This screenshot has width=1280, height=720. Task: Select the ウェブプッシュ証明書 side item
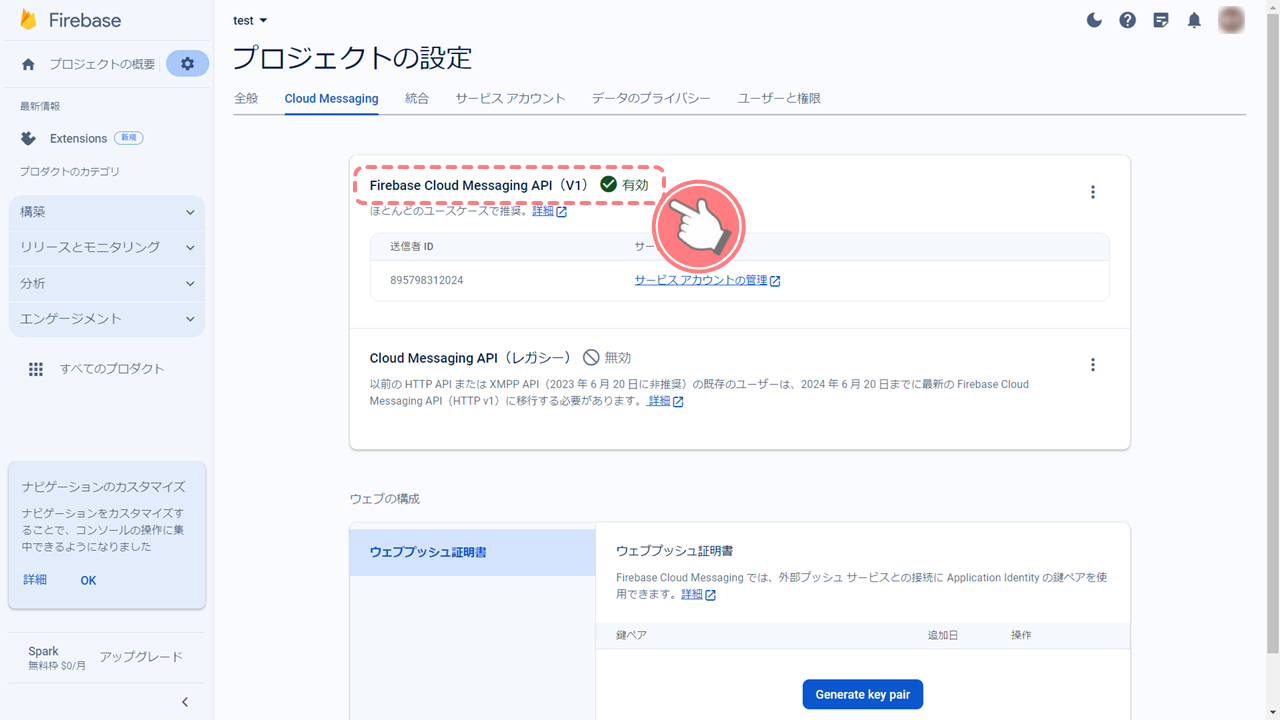click(x=472, y=552)
